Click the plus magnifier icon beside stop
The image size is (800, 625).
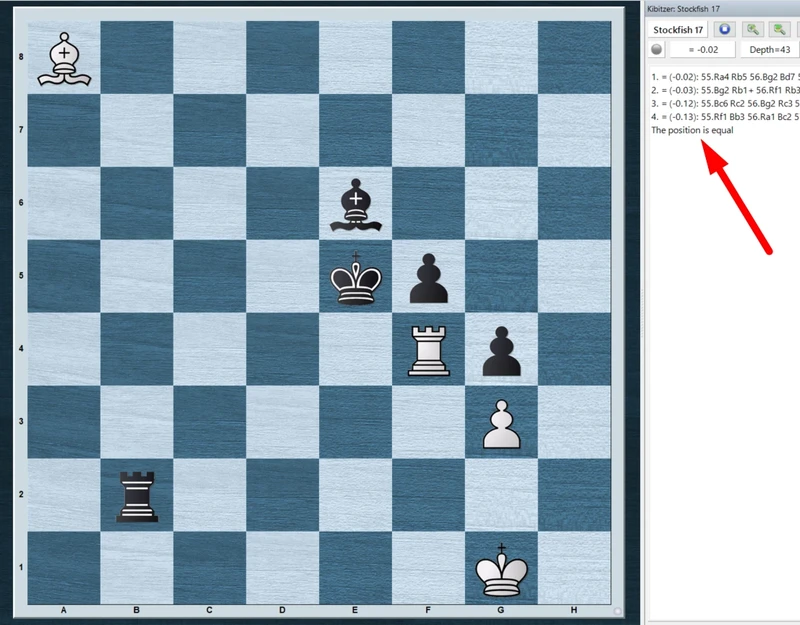click(752, 30)
